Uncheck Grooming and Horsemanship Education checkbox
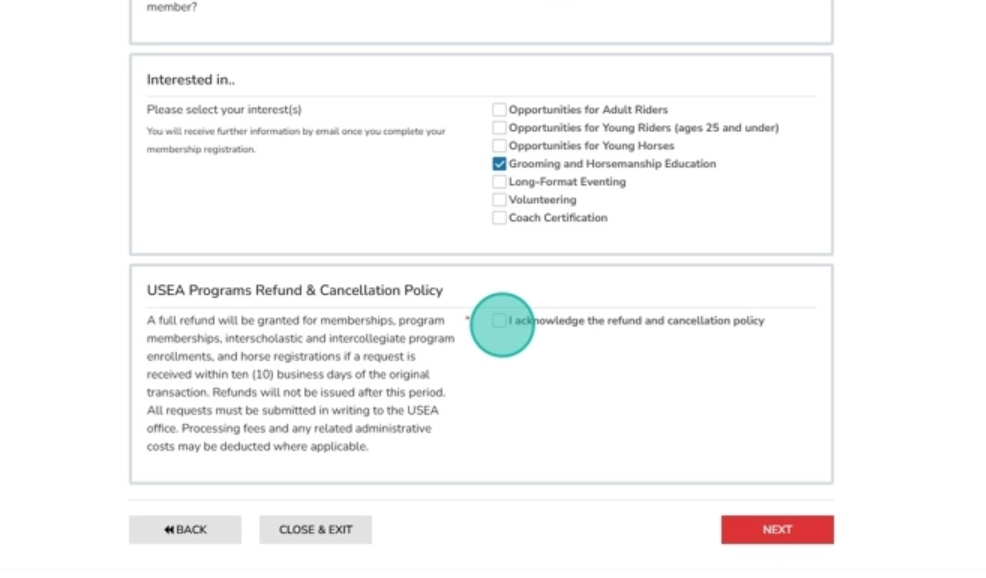The image size is (986, 578). (x=499, y=164)
